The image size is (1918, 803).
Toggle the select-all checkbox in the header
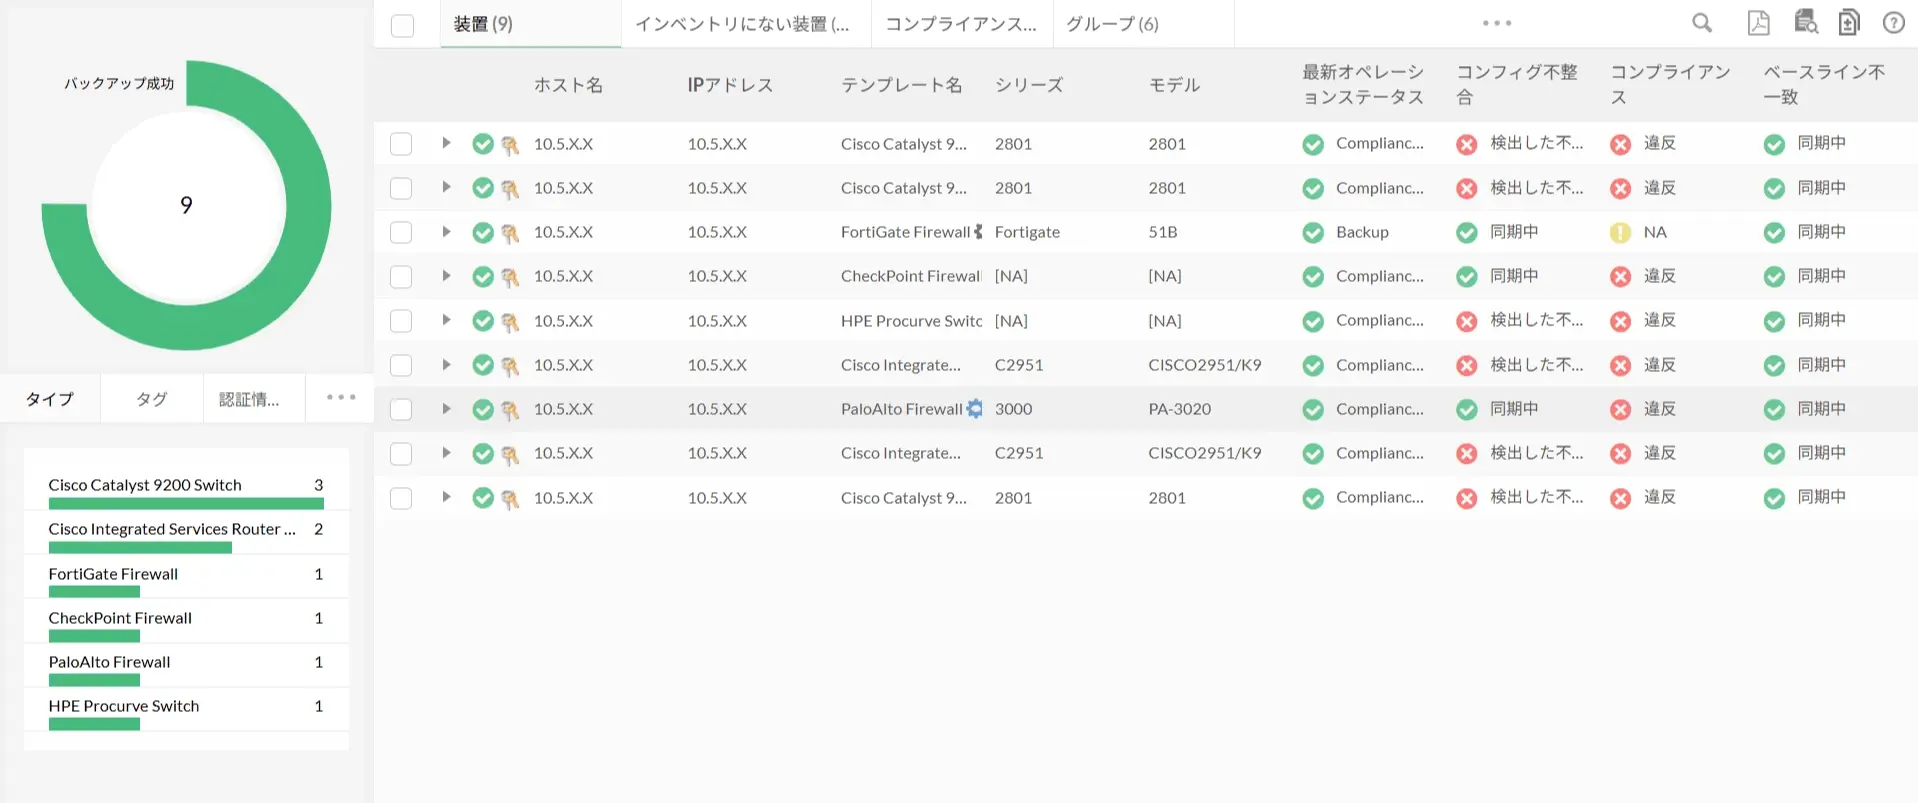click(x=402, y=25)
